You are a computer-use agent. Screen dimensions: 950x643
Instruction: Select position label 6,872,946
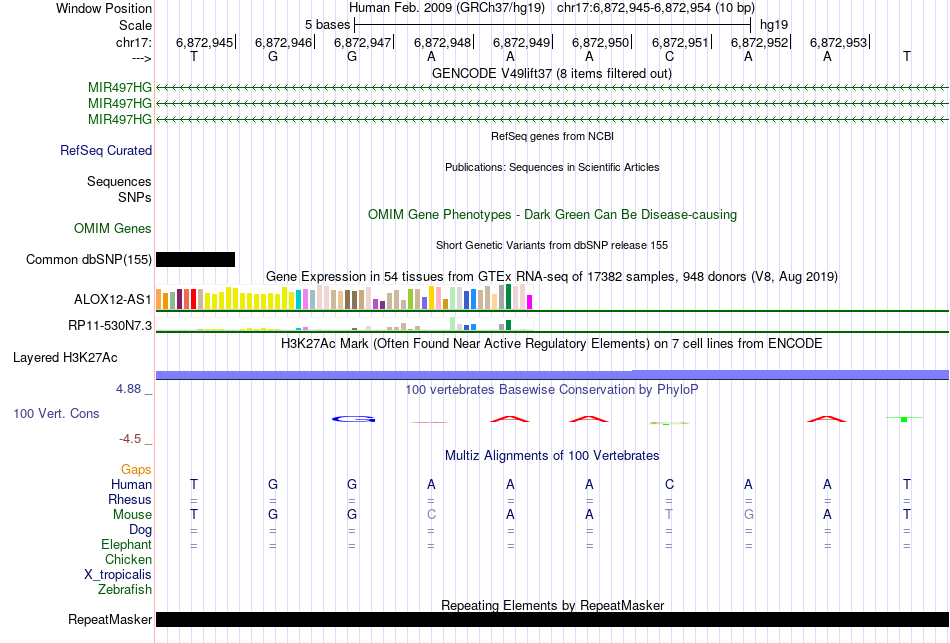pyautogui.click(x=283, y=42)
